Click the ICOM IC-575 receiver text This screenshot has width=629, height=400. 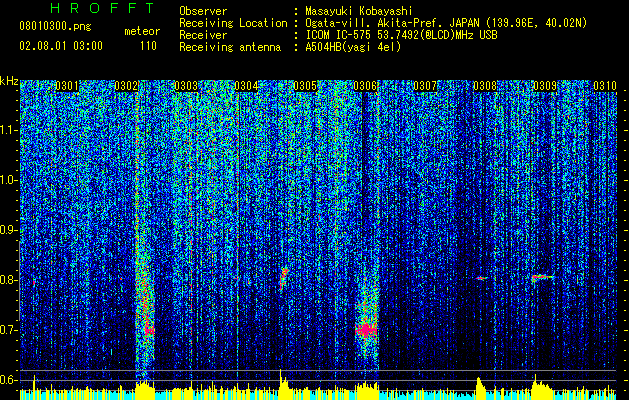point(401,35)
